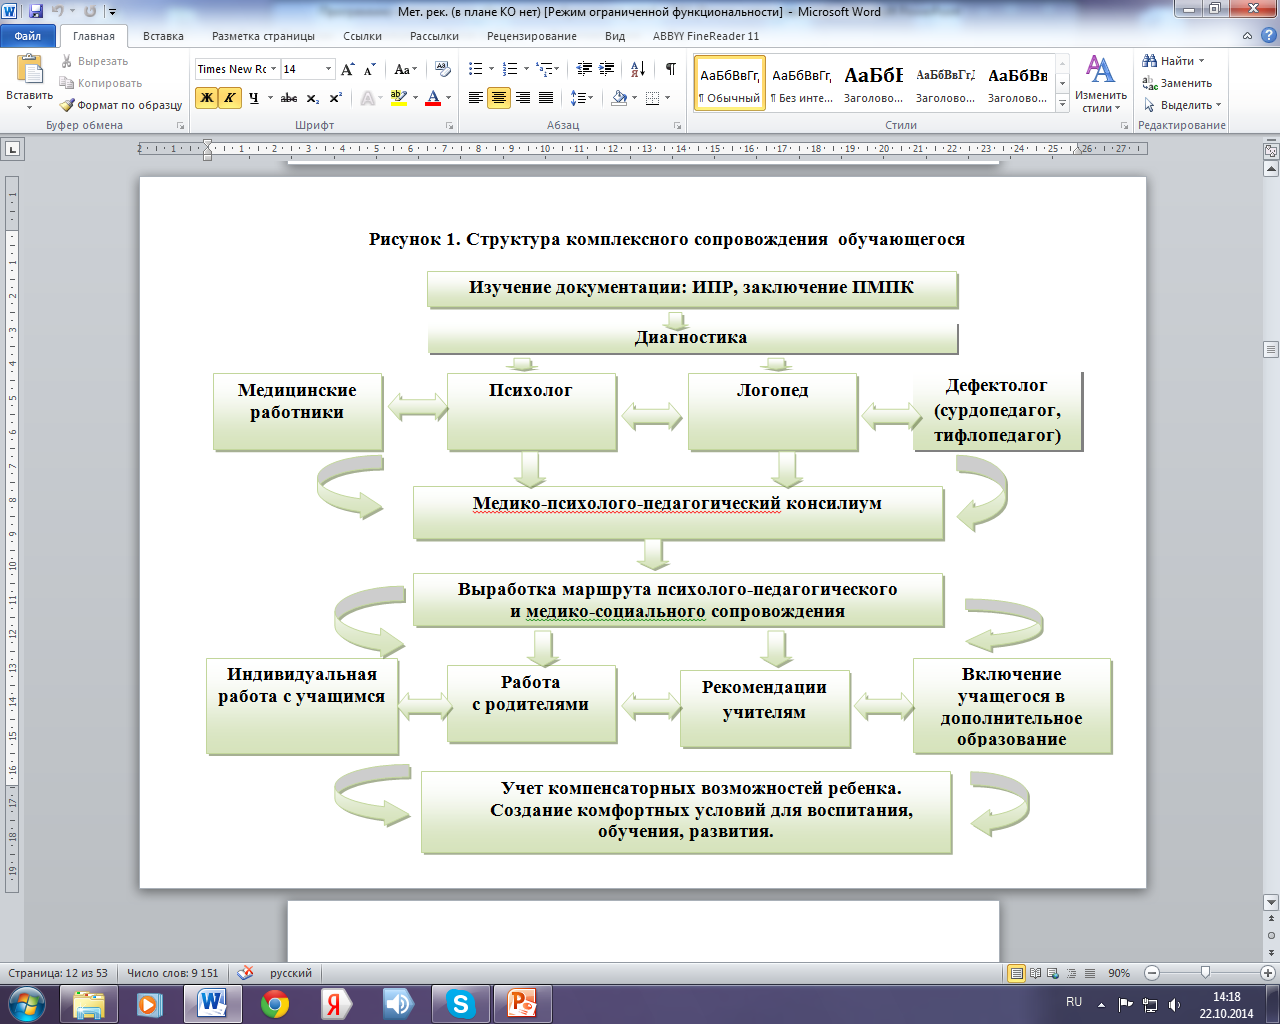Toggle paragraph marks display
Viewport: 1280px width, 1024px height.
point(670,69)
